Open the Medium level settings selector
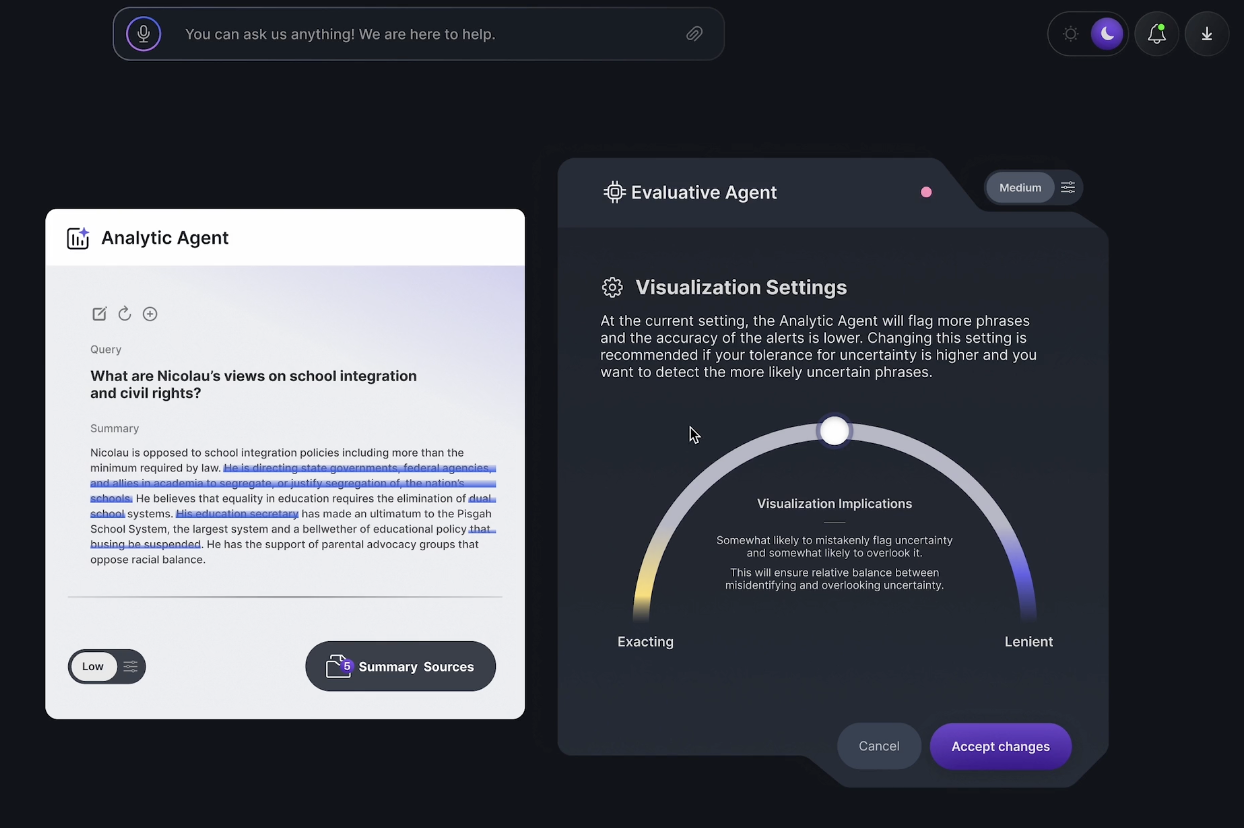 [1020, 188]
